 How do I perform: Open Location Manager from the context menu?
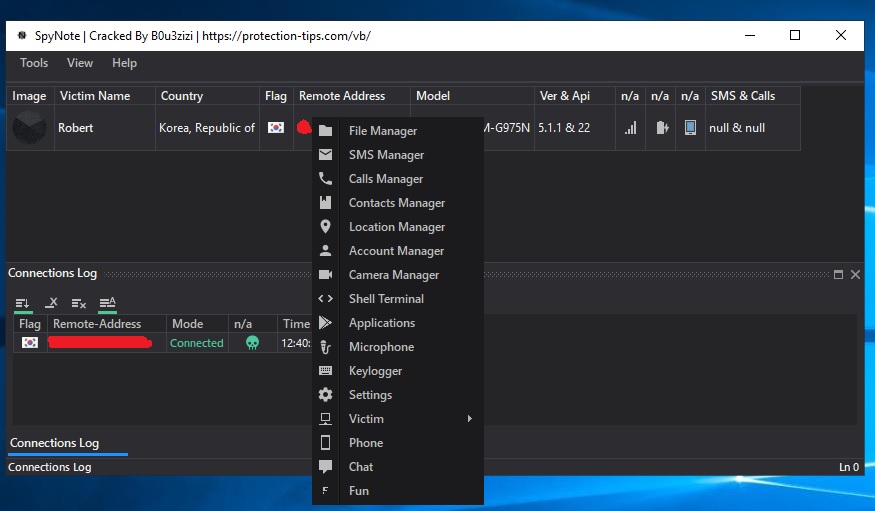397,226
